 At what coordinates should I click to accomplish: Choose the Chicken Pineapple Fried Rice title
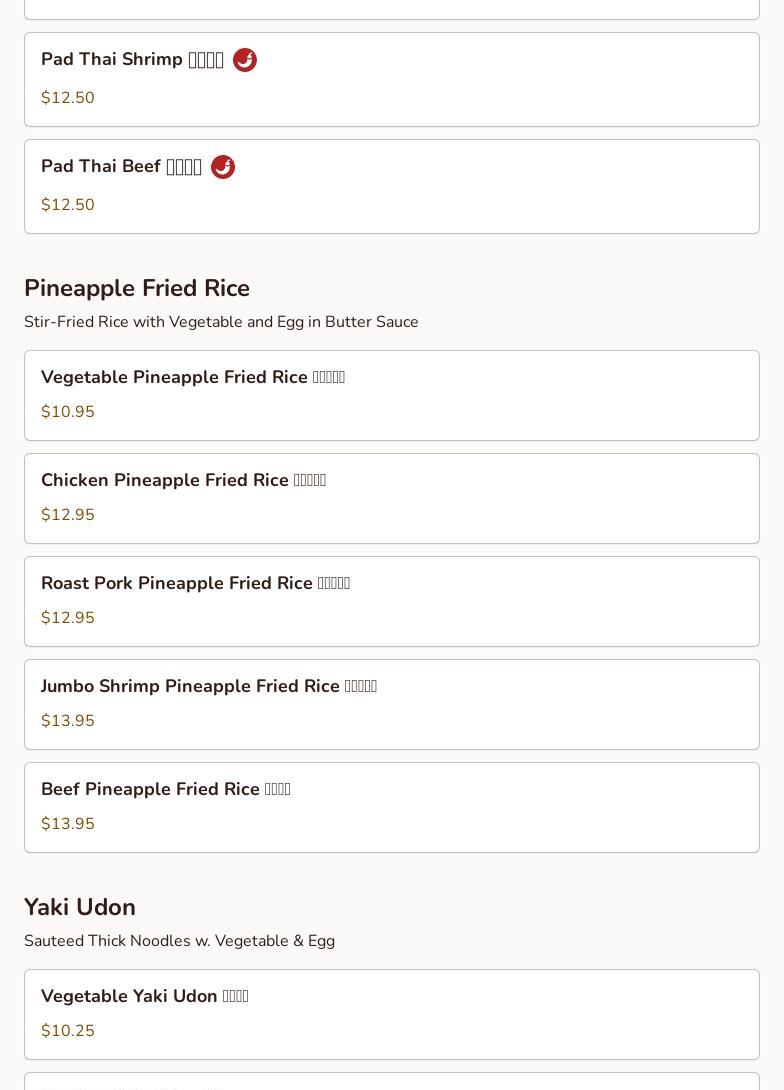pos(183,480)
